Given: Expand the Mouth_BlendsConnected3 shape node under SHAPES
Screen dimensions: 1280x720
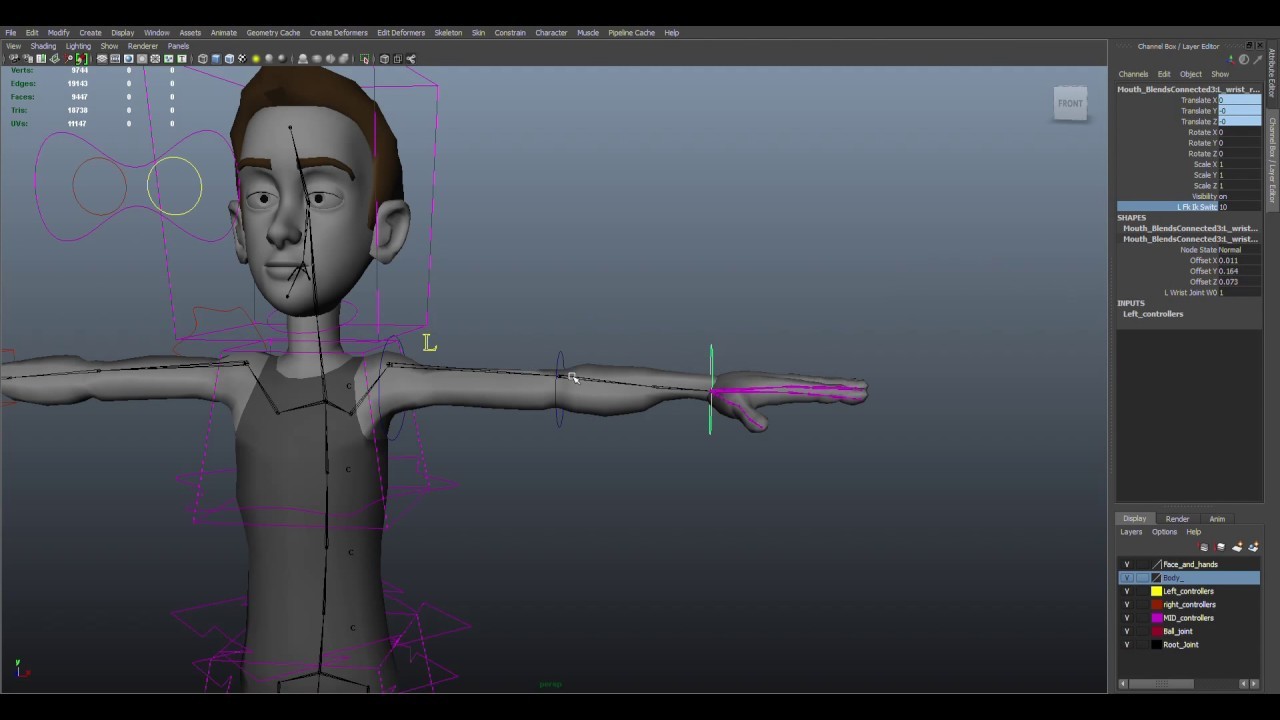Looking at the screenshot, I should point(1190,228).
